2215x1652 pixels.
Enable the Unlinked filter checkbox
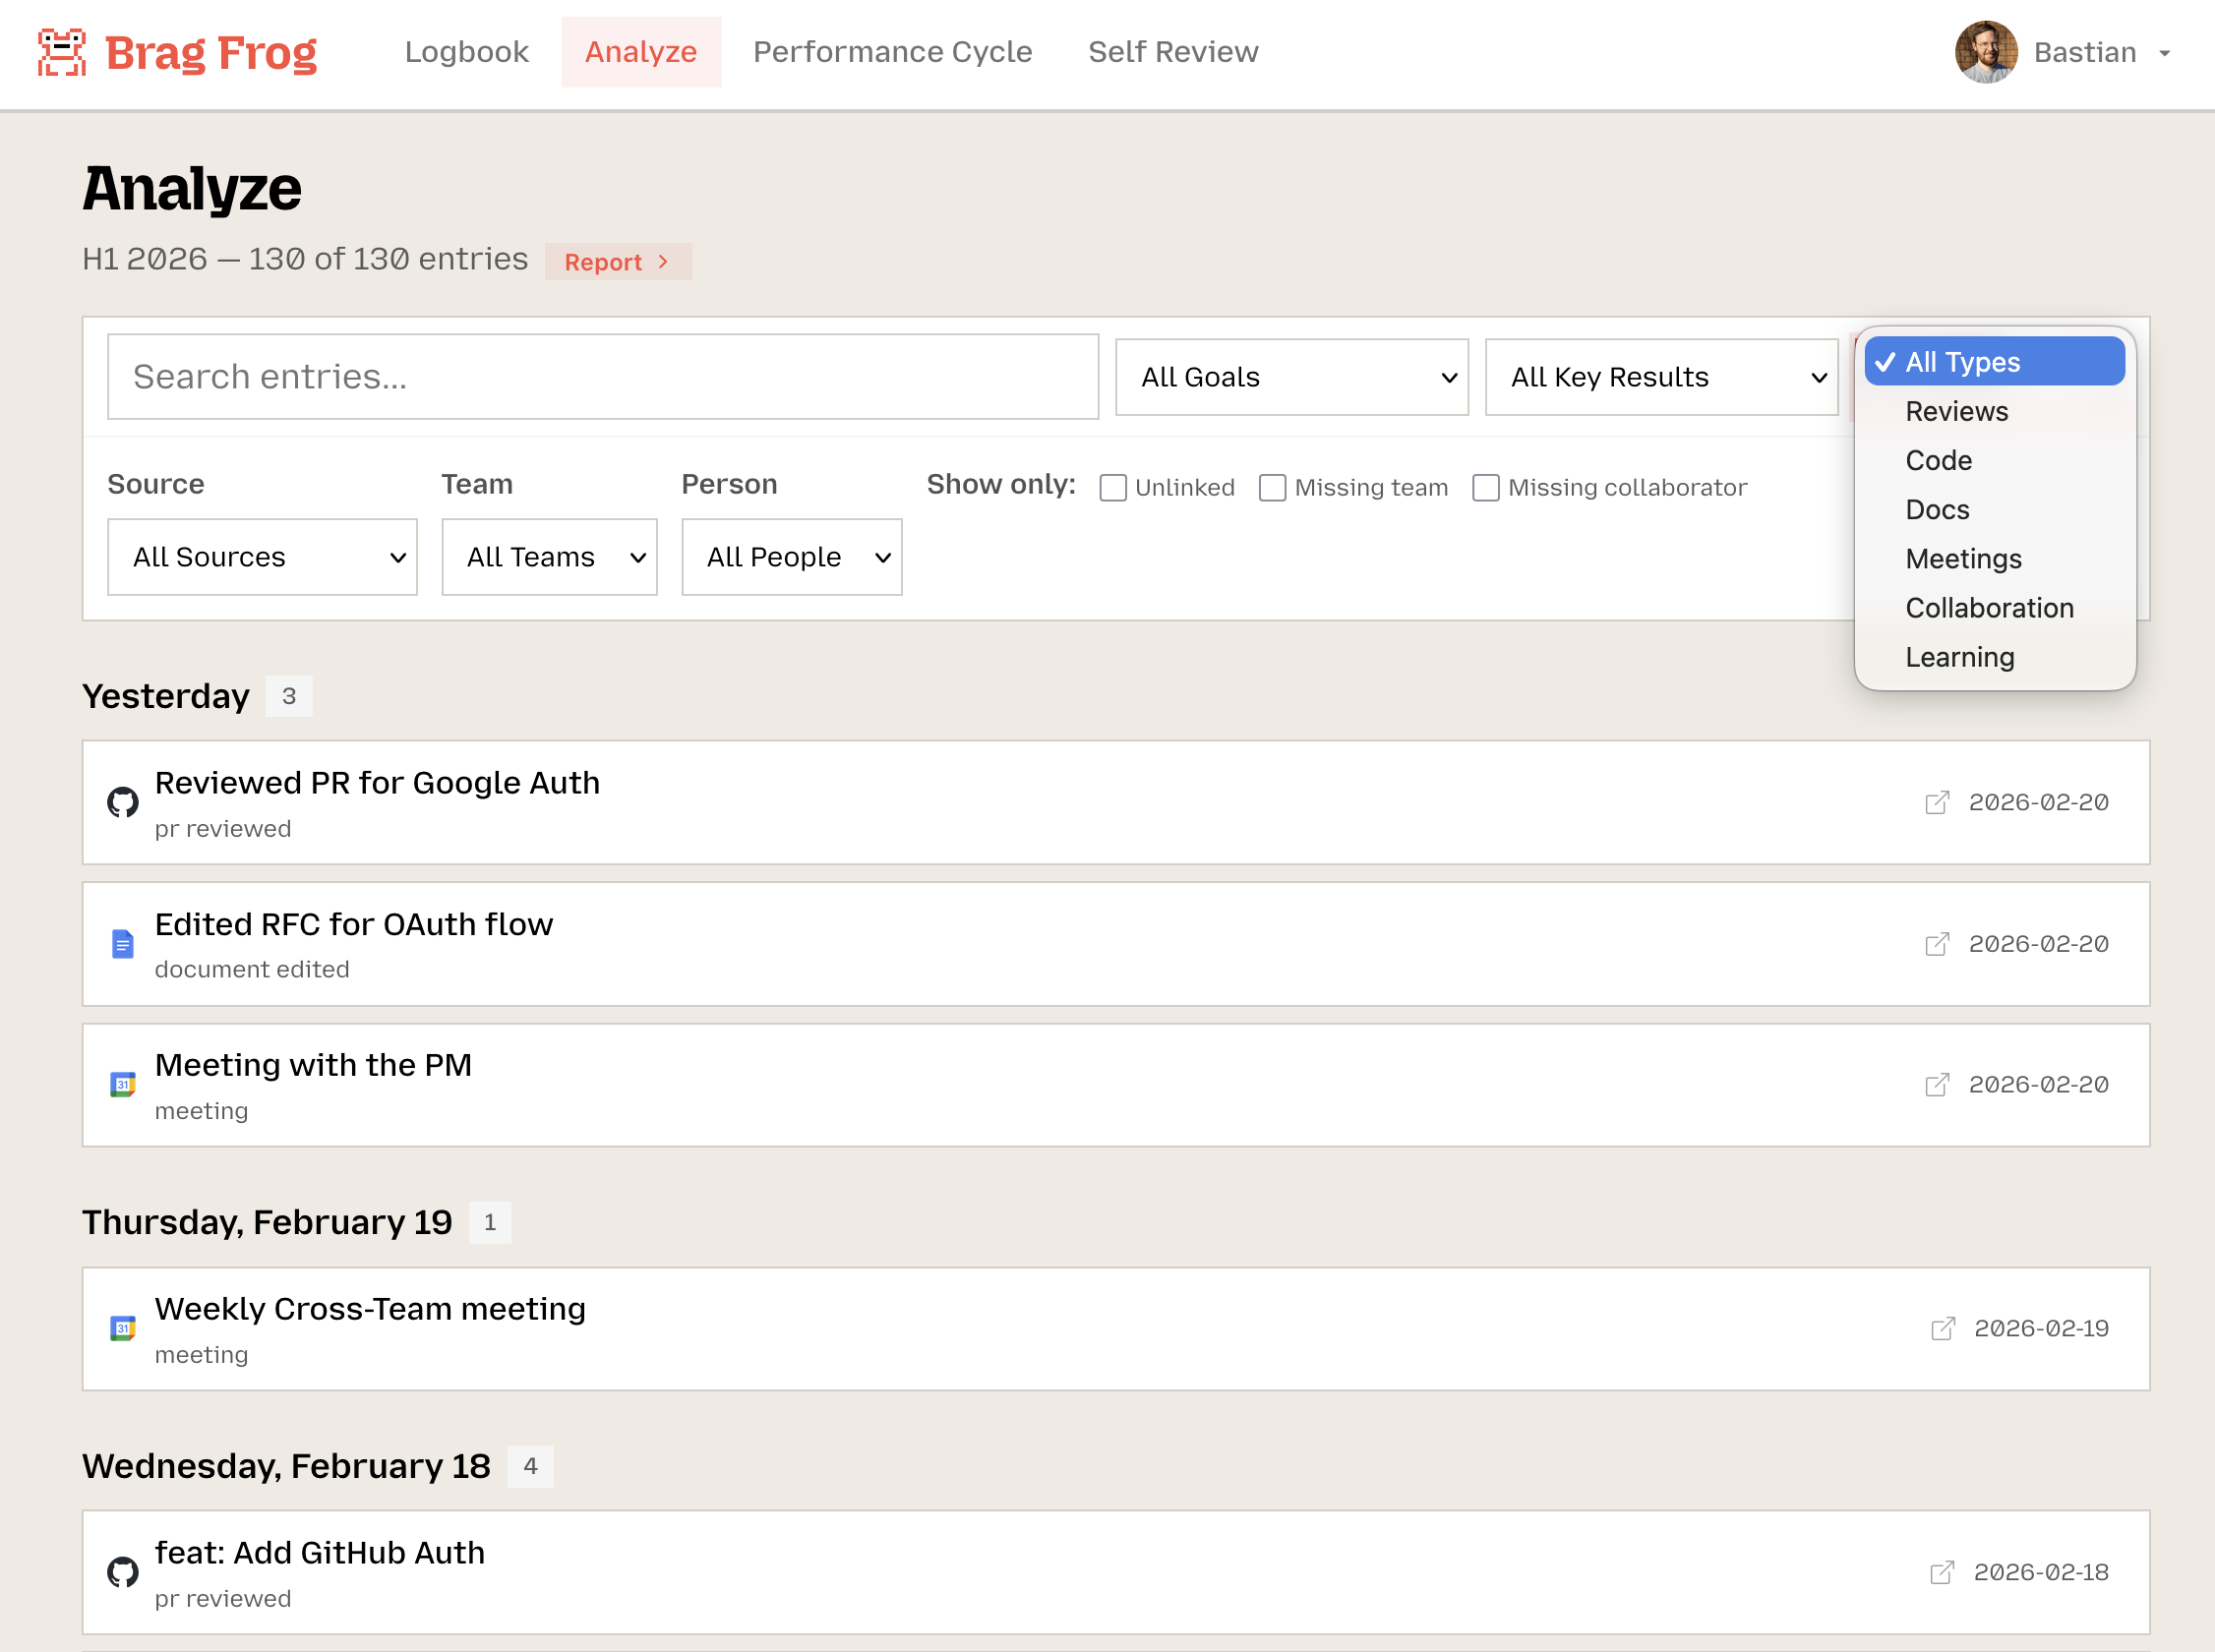pos(1113,487)
